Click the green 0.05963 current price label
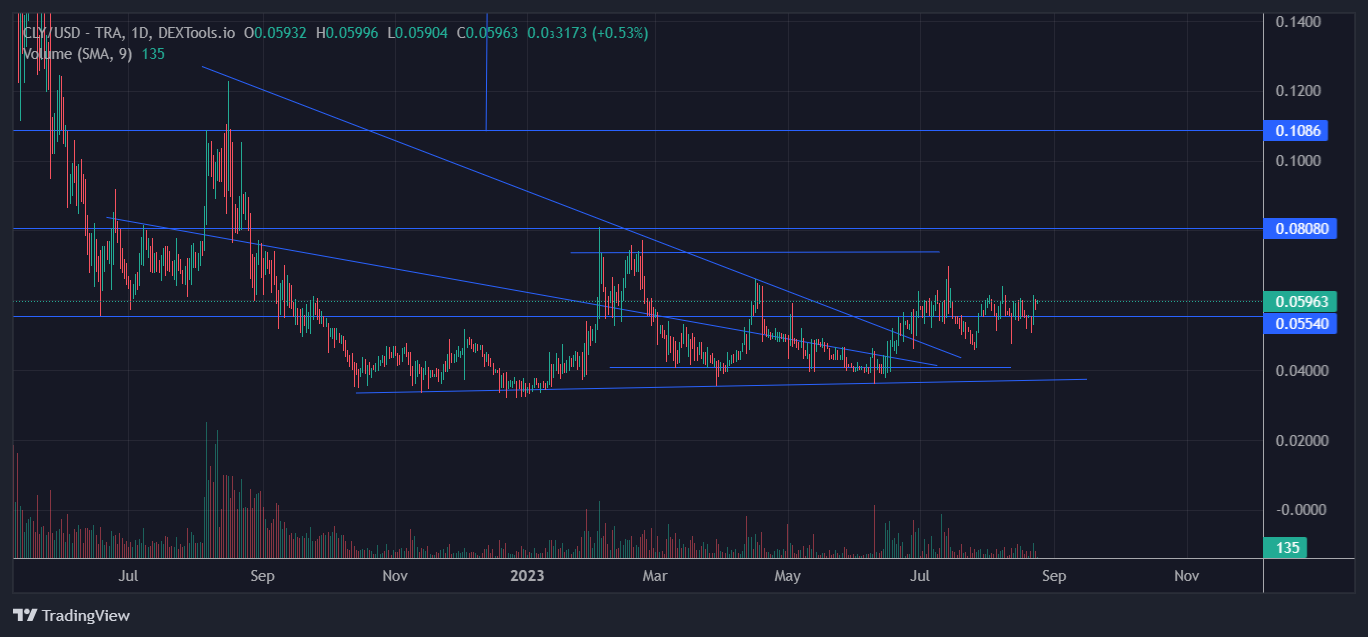 click(1301, 301)
